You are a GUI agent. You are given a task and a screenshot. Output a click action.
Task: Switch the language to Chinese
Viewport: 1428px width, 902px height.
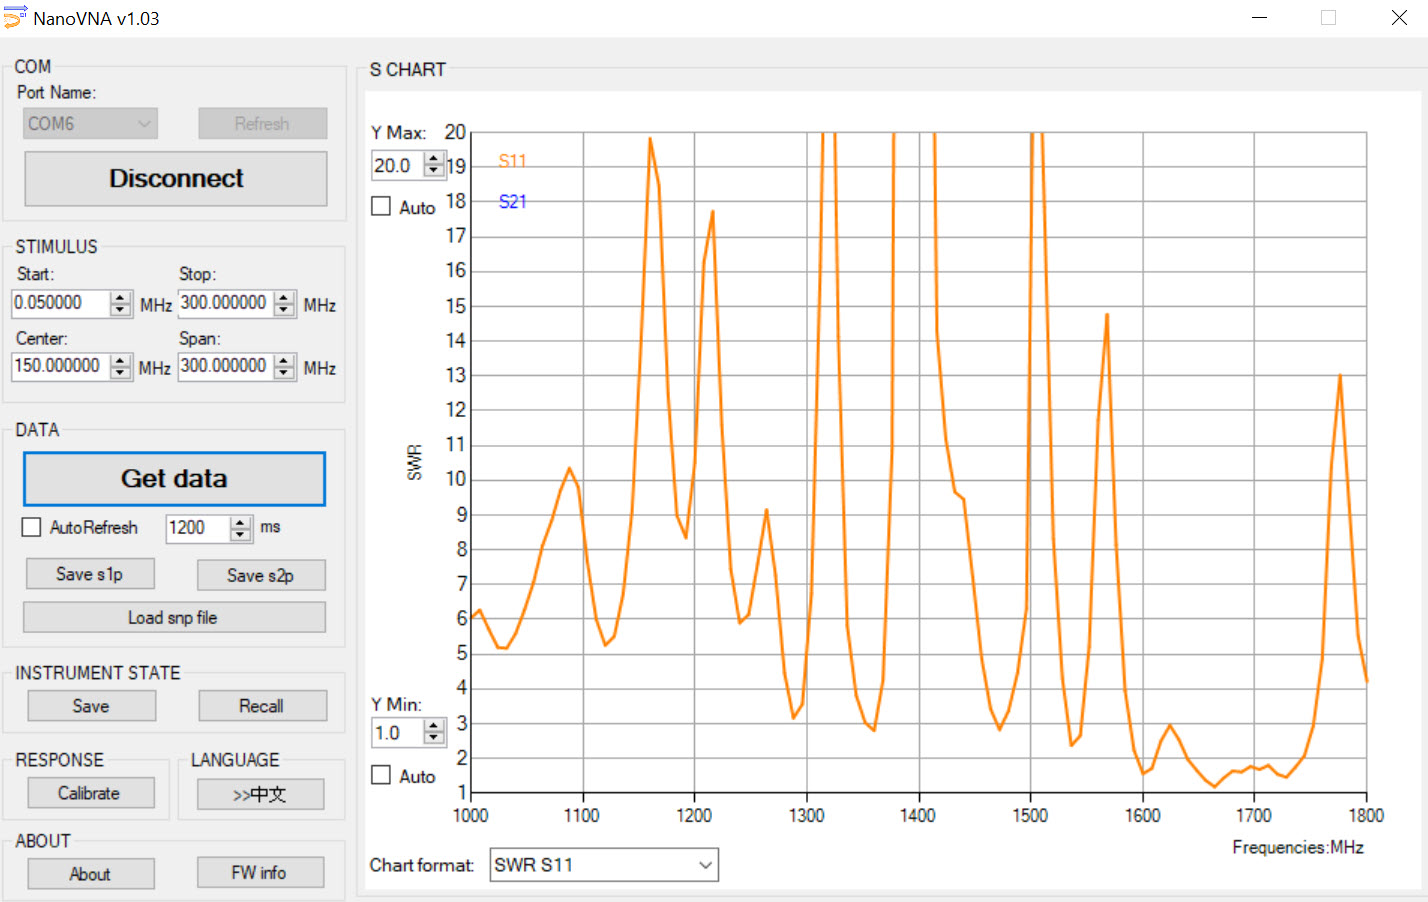click(262, 794)
